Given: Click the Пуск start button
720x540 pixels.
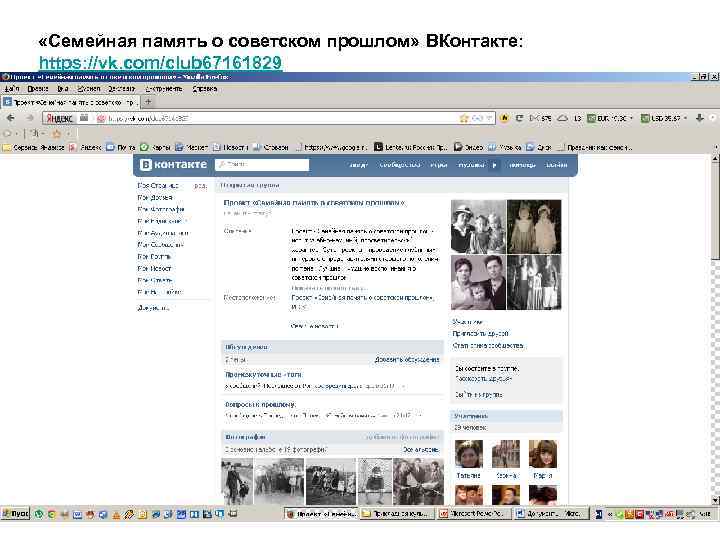Looking at the screenshot, I should pyautogui.click(x=15, y=513).
